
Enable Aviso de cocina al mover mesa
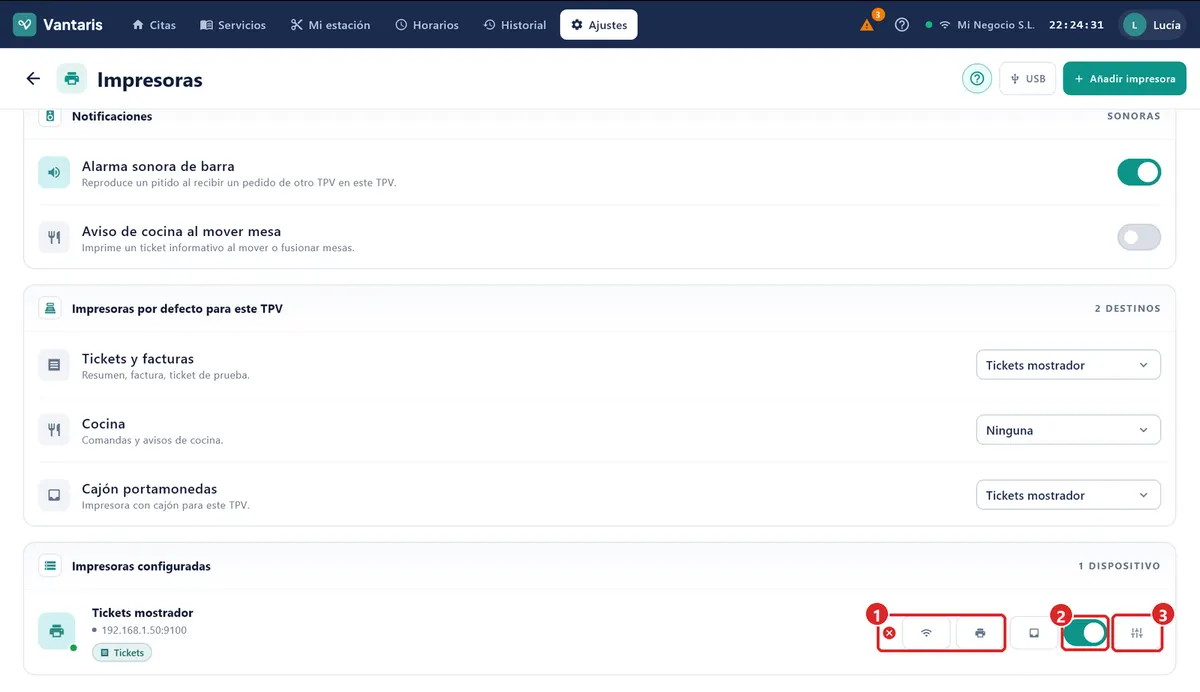pos(1139,237)
